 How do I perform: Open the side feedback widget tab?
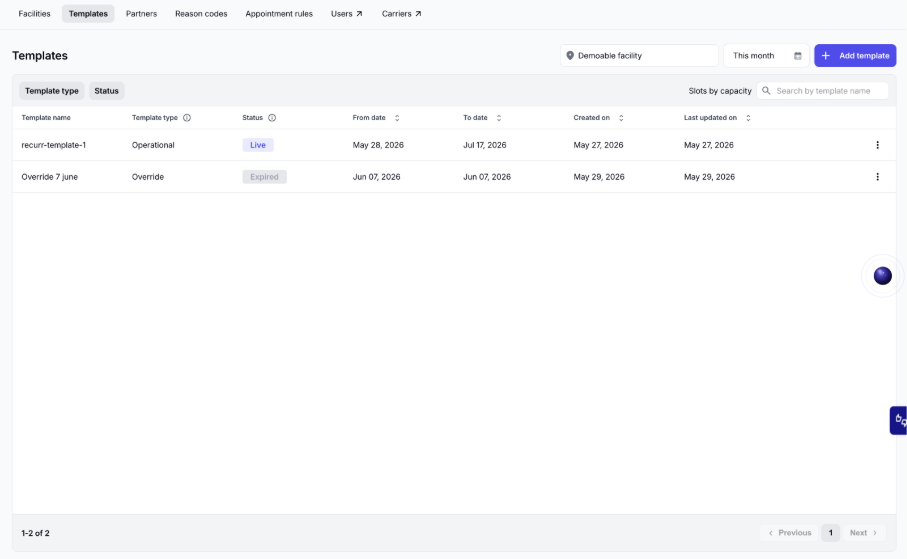(x=898, y=420)
